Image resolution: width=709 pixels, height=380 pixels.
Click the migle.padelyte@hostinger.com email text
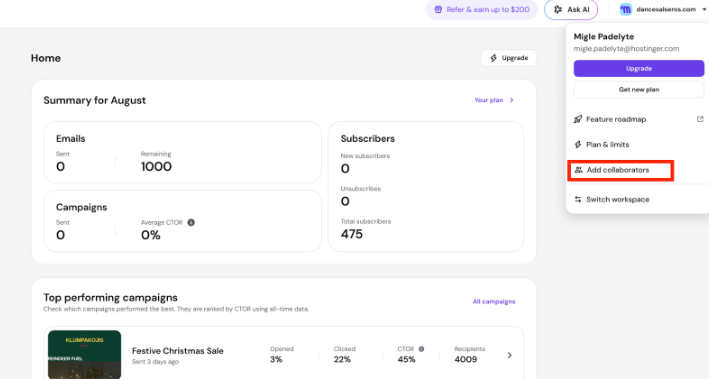click(x=626, y=48)
